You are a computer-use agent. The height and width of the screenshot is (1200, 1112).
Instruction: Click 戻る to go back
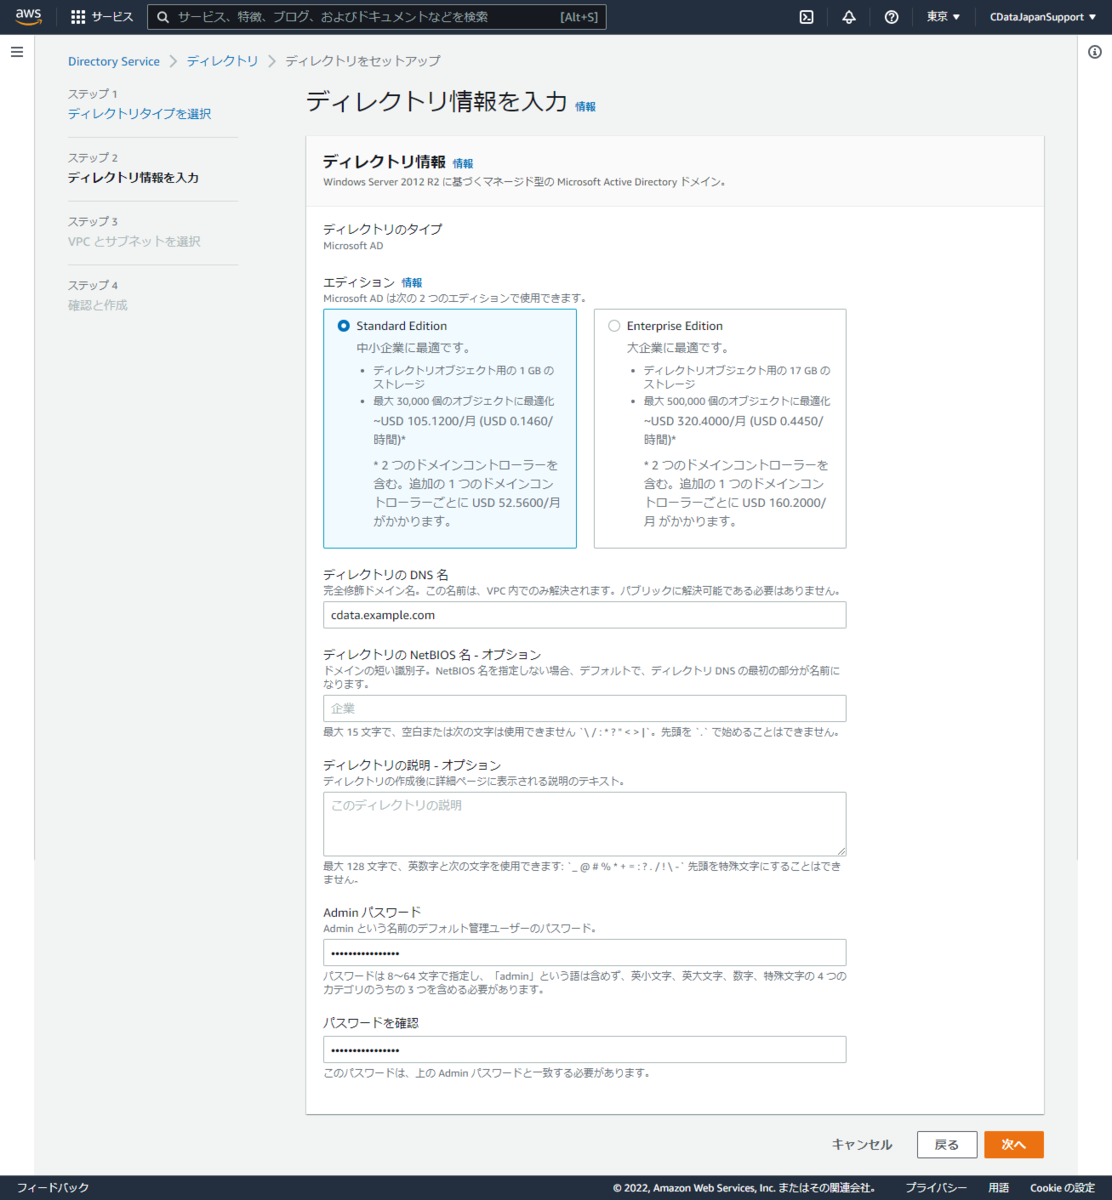pyautogui.click(x=946, y=1144)
